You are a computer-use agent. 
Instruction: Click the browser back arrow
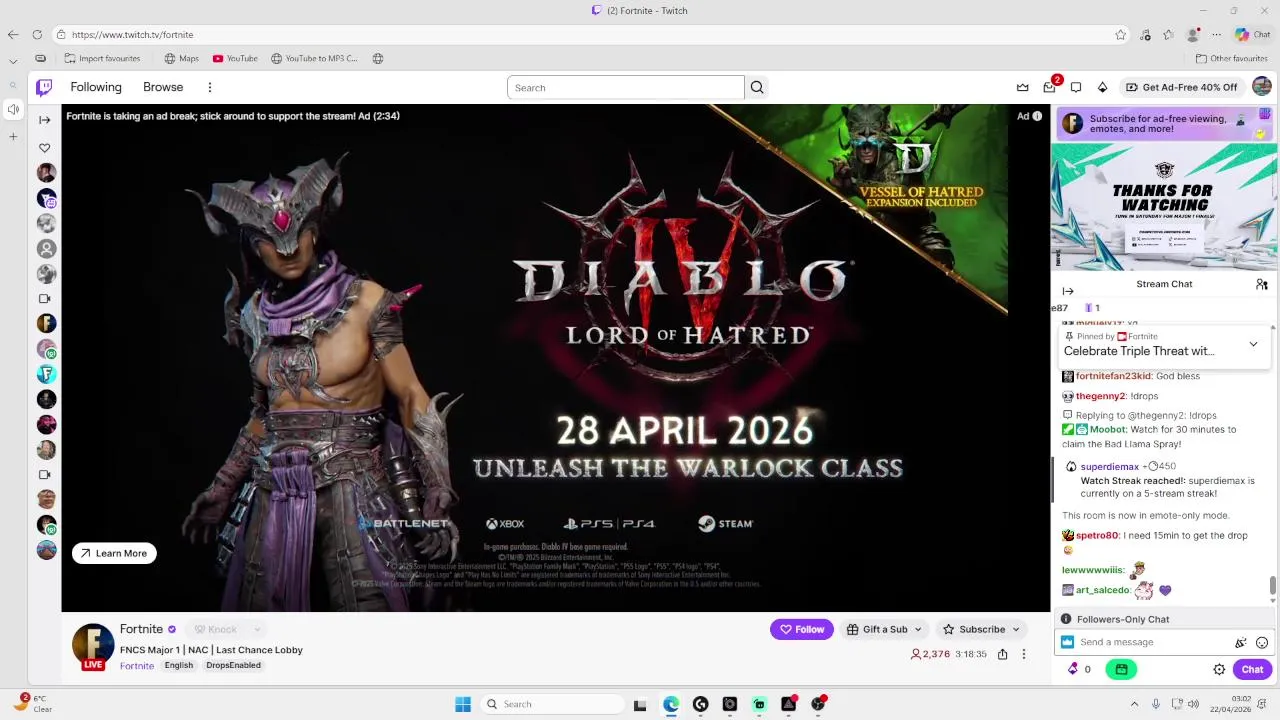[12, 34]
